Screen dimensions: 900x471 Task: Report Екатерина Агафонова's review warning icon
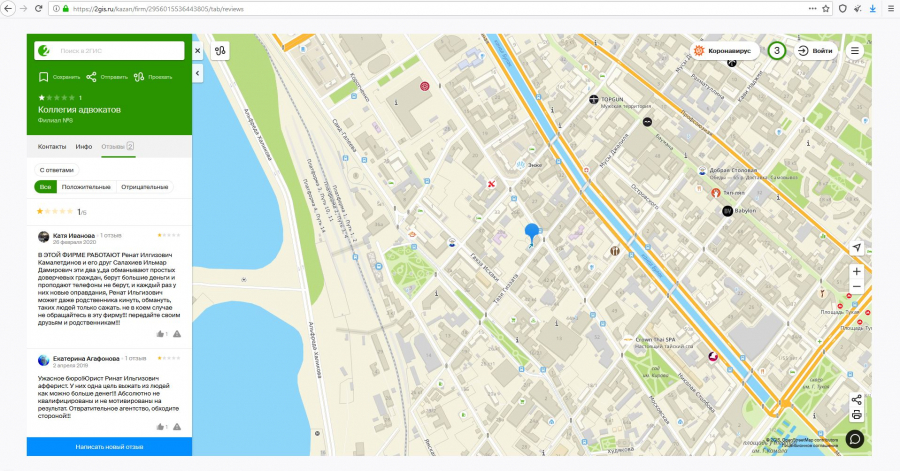(x=177, y=427)
